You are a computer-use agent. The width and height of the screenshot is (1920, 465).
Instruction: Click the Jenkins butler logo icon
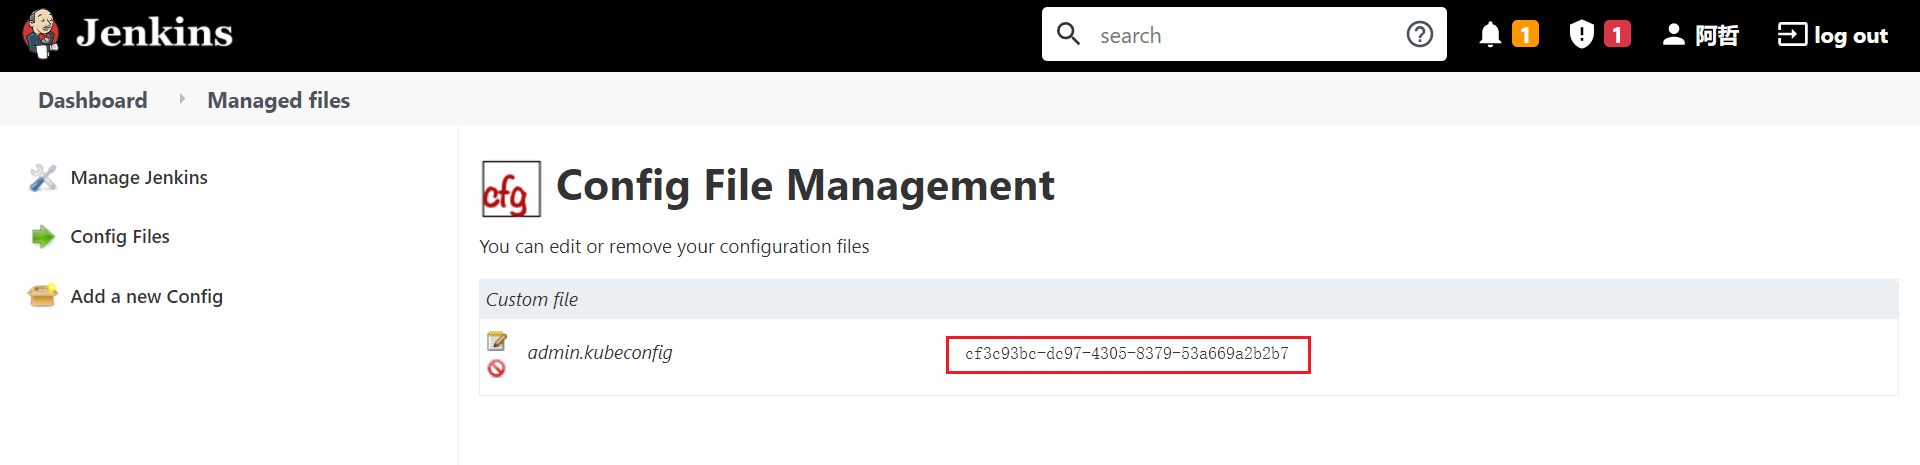pos(41,34)
